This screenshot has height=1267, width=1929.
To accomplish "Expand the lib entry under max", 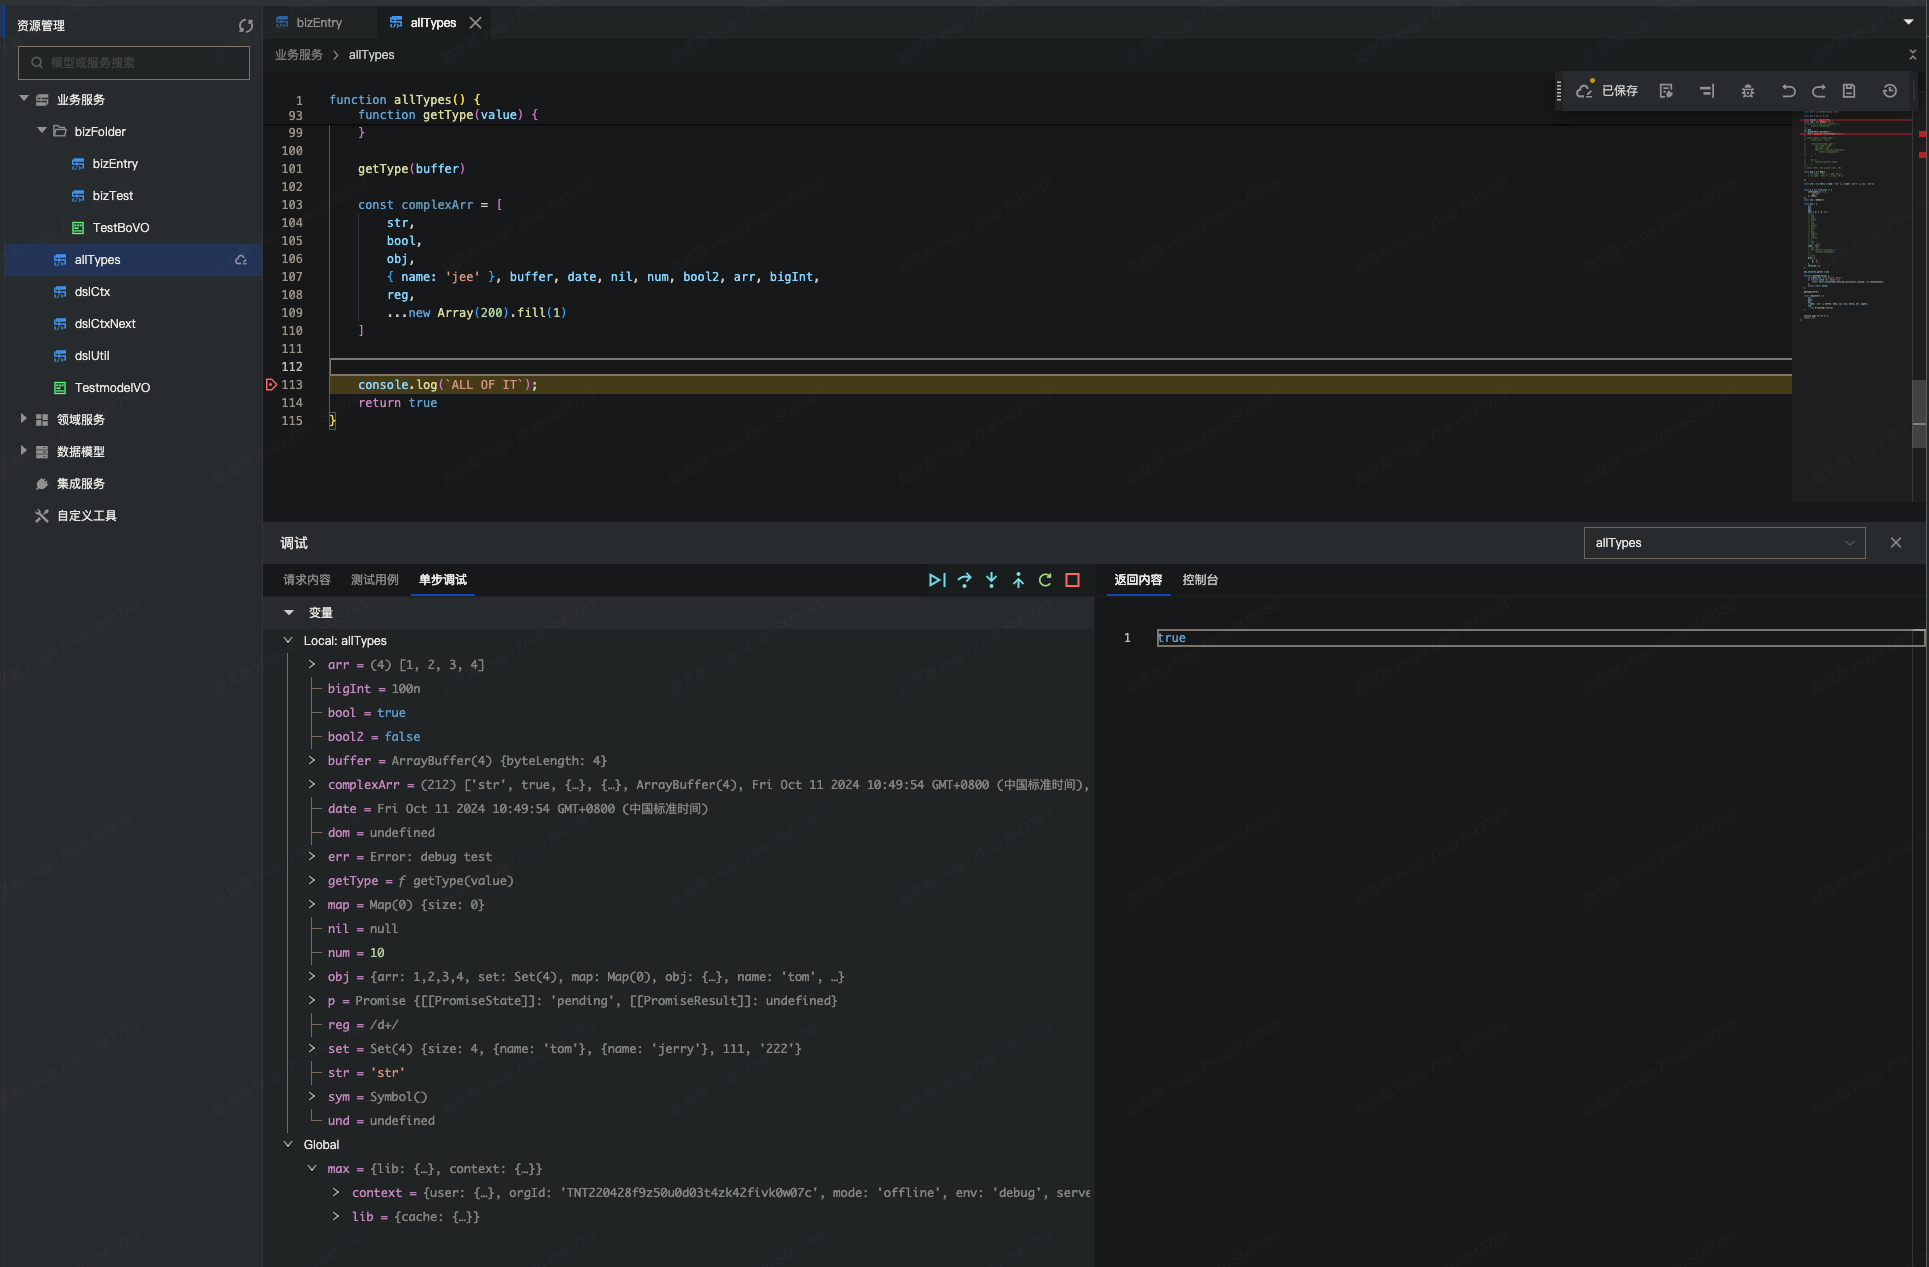I will pyautogui.click(x=336, y=1217).
